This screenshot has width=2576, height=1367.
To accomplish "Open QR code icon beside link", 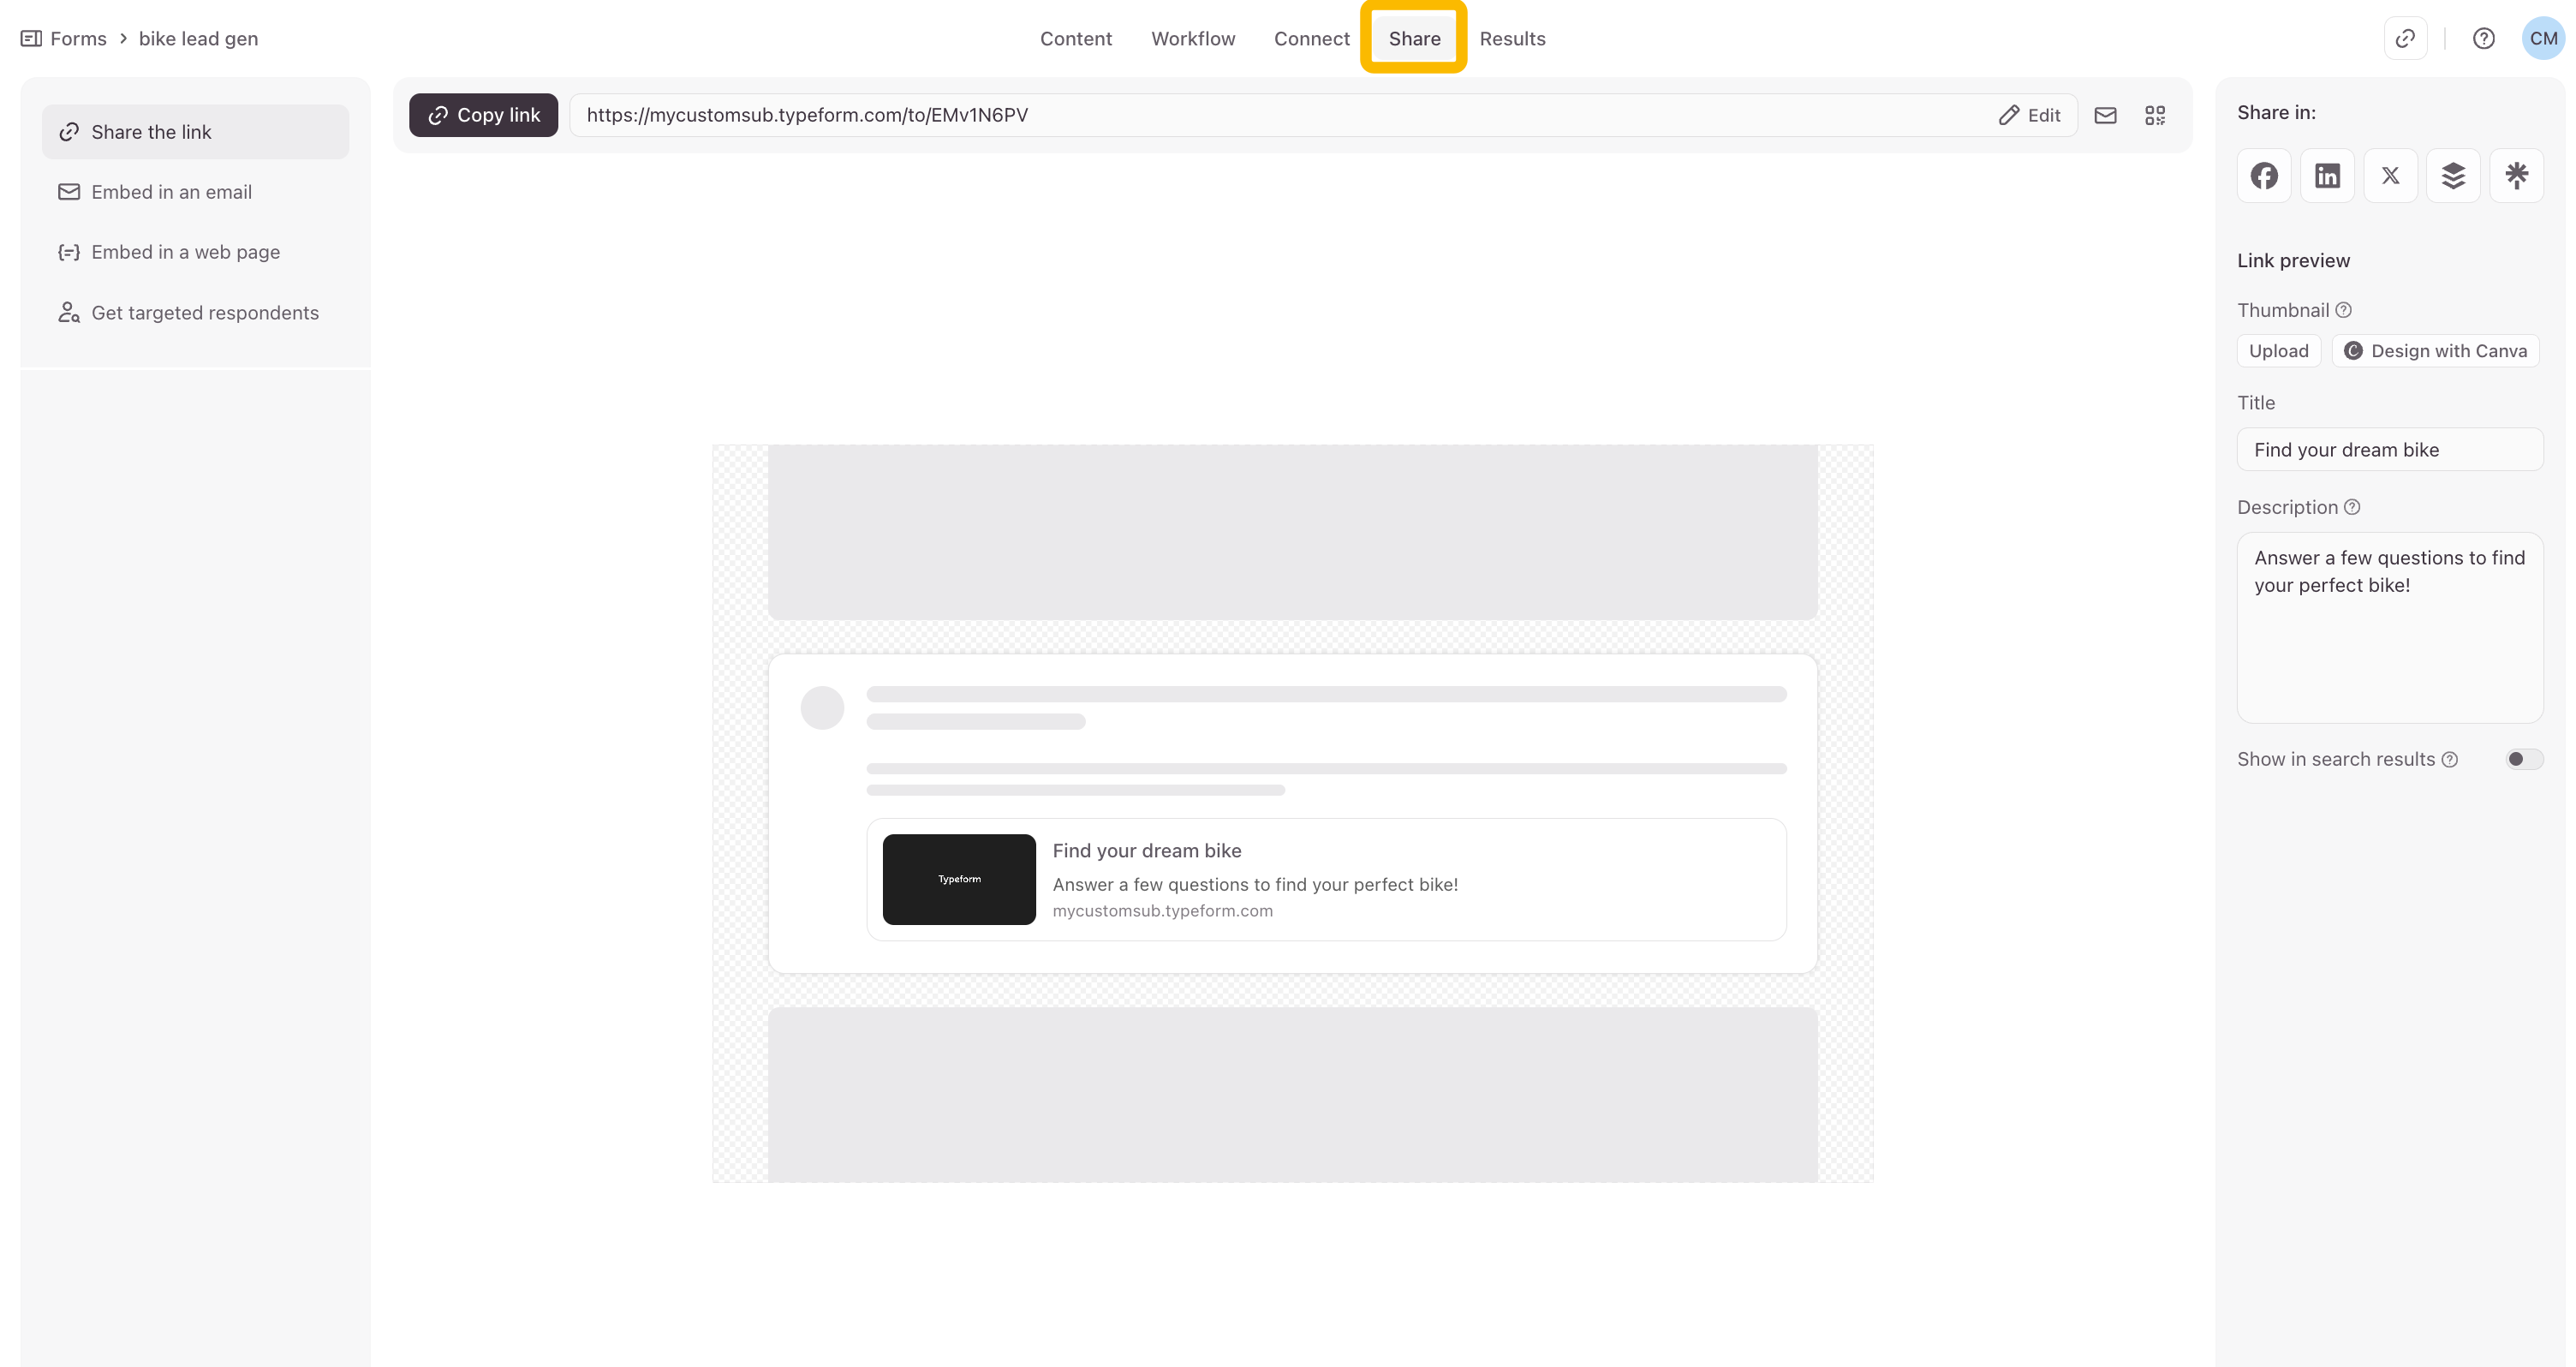I will (x=2155, y=115).
